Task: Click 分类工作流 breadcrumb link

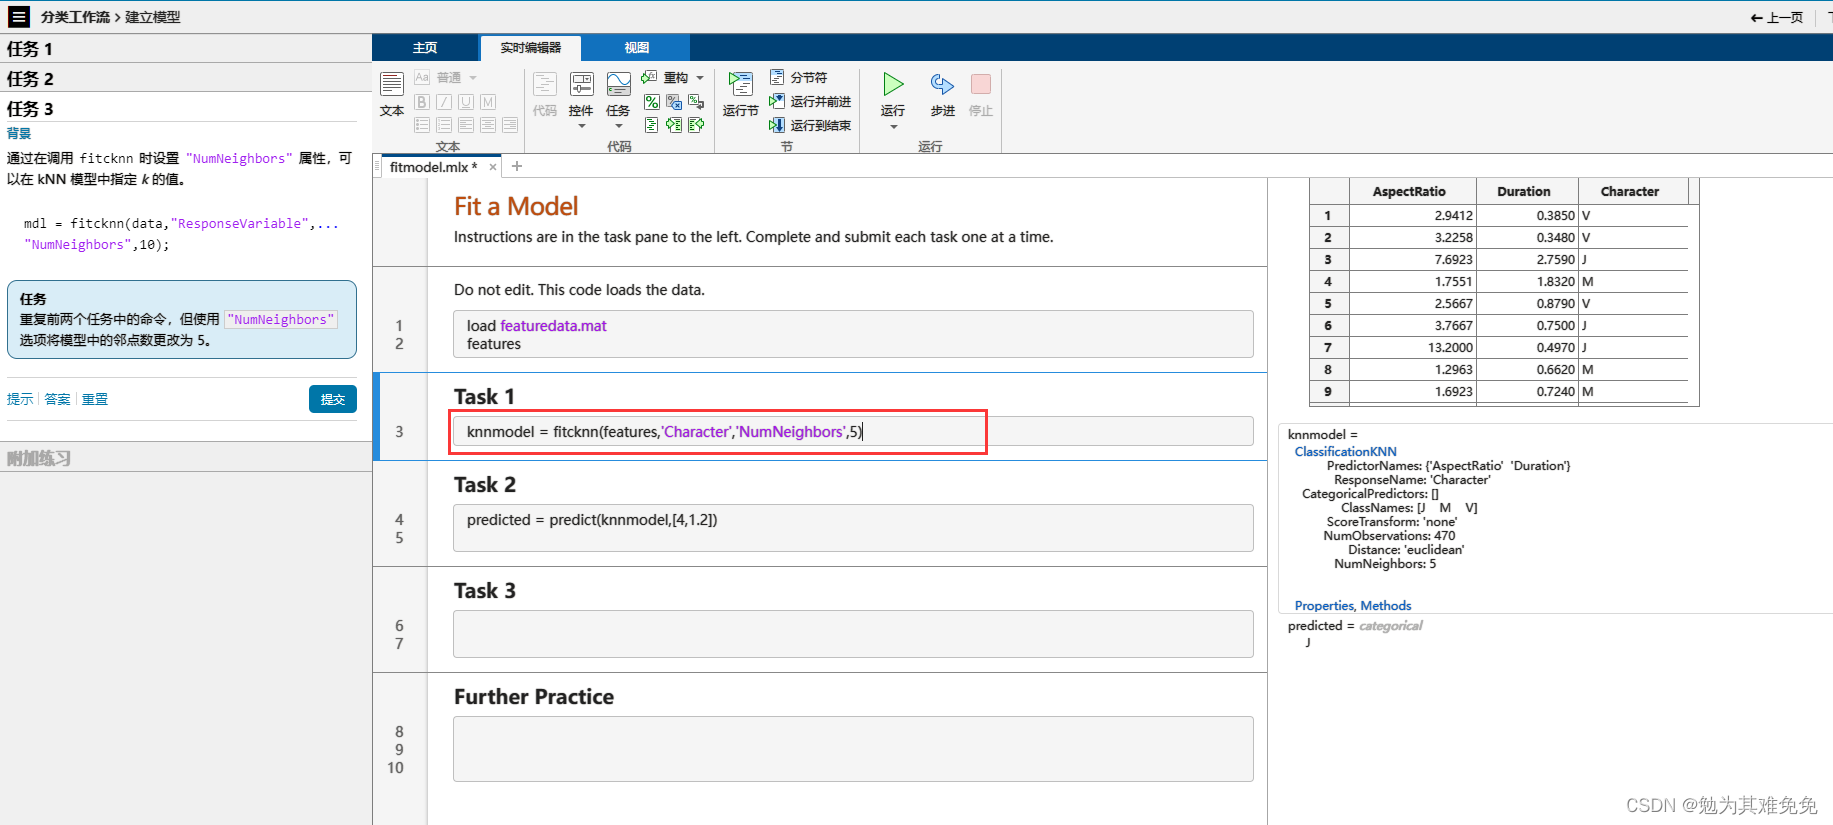Action: click(75, 17)
